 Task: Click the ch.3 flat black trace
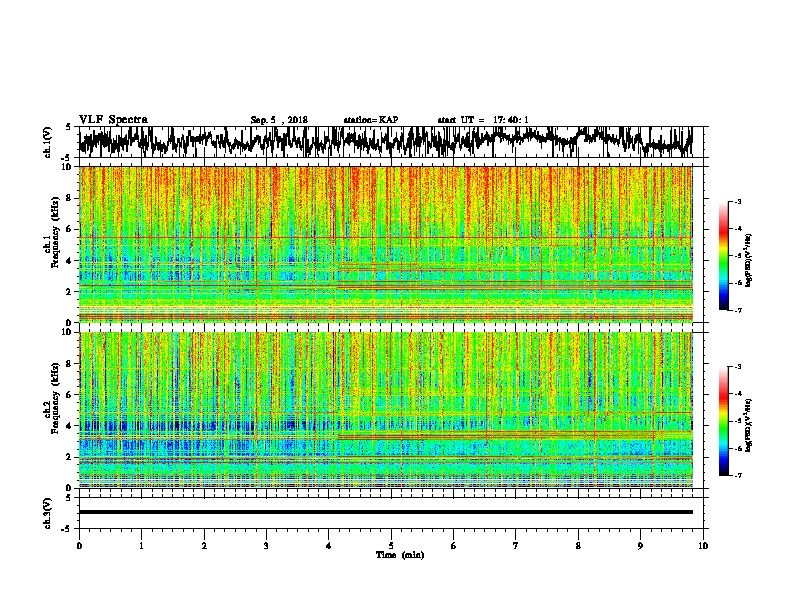coord(385,512)
